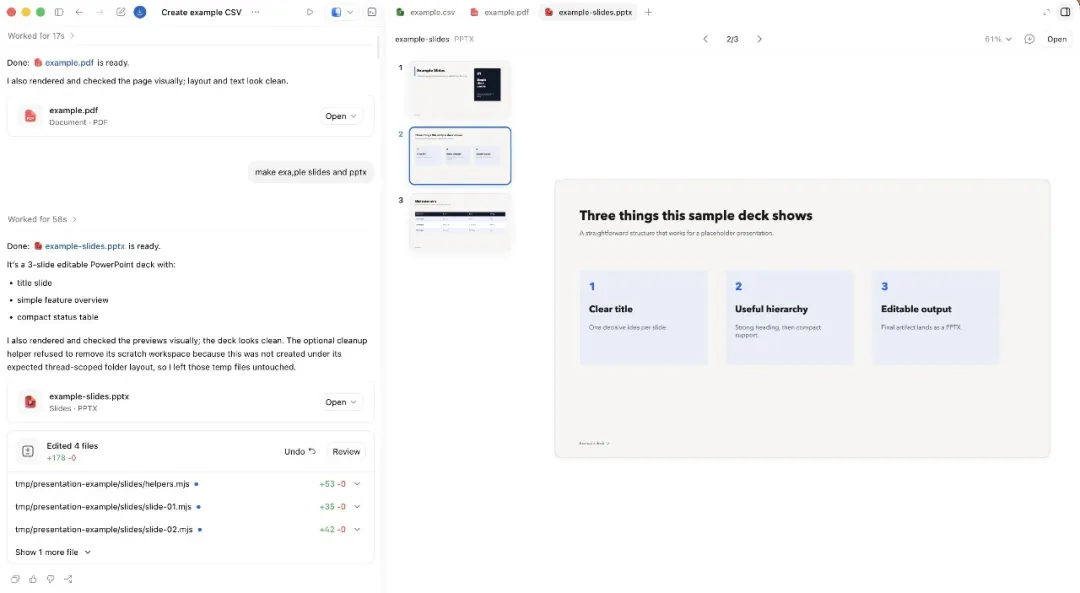
Task: Click the 'Useful hierarchy' card on slide
Action: tap(789, 318)
